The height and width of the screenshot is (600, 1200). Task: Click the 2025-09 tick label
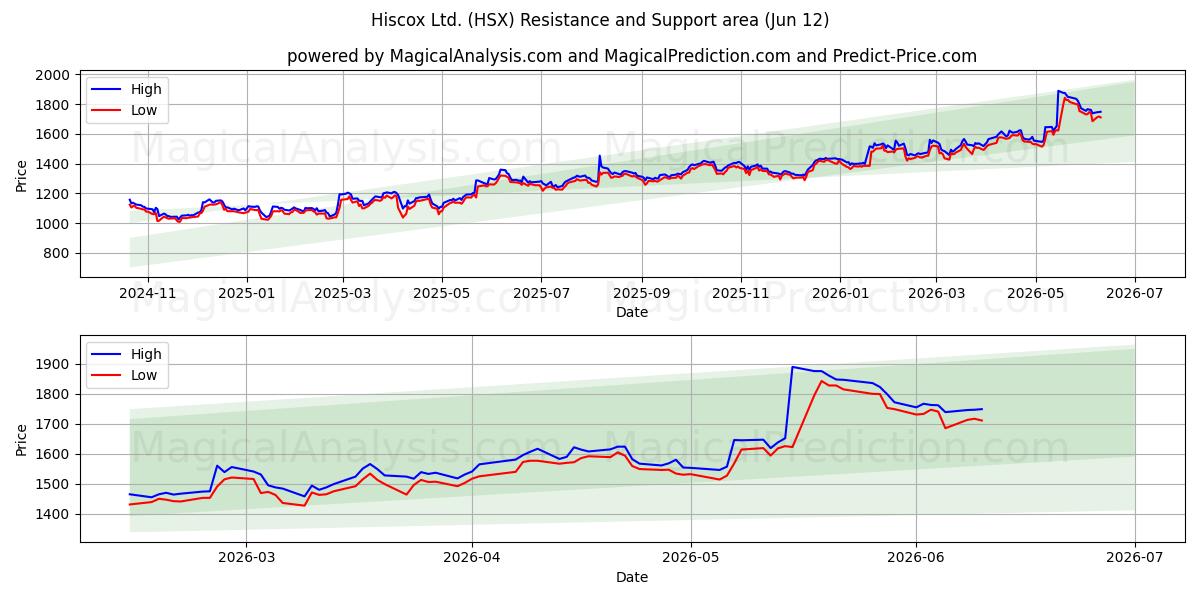641,292
